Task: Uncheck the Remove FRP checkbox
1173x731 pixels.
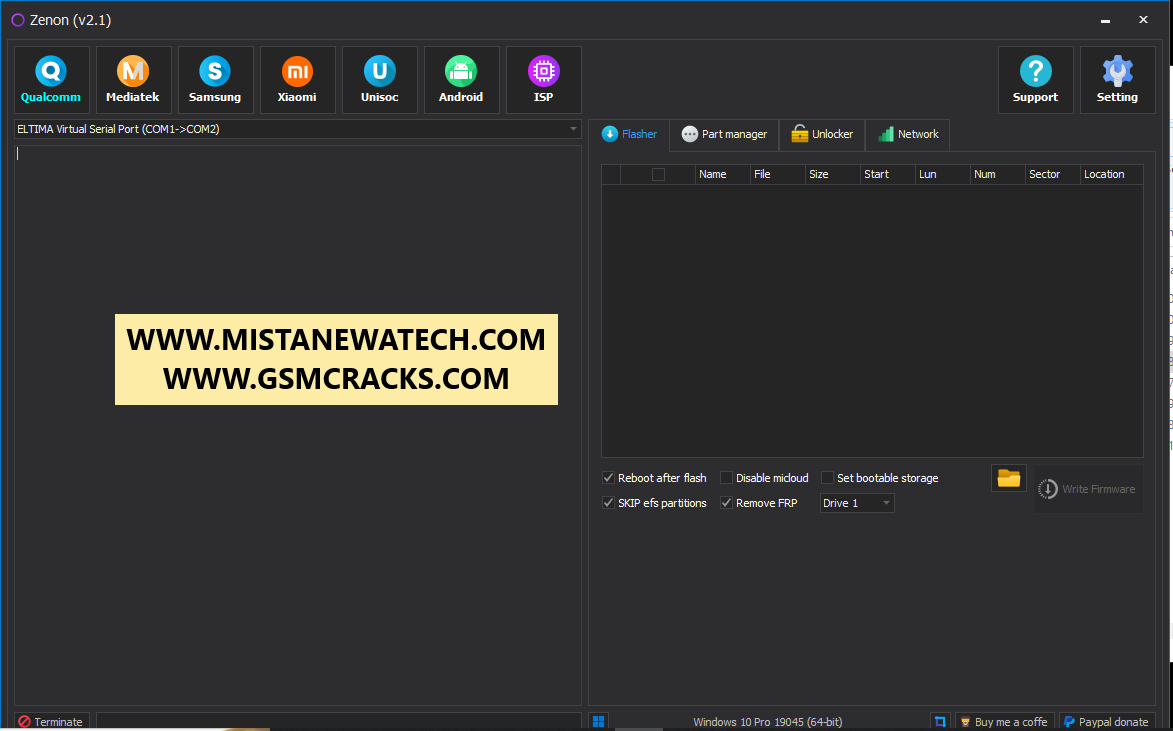Action: (x=726, y=503)
